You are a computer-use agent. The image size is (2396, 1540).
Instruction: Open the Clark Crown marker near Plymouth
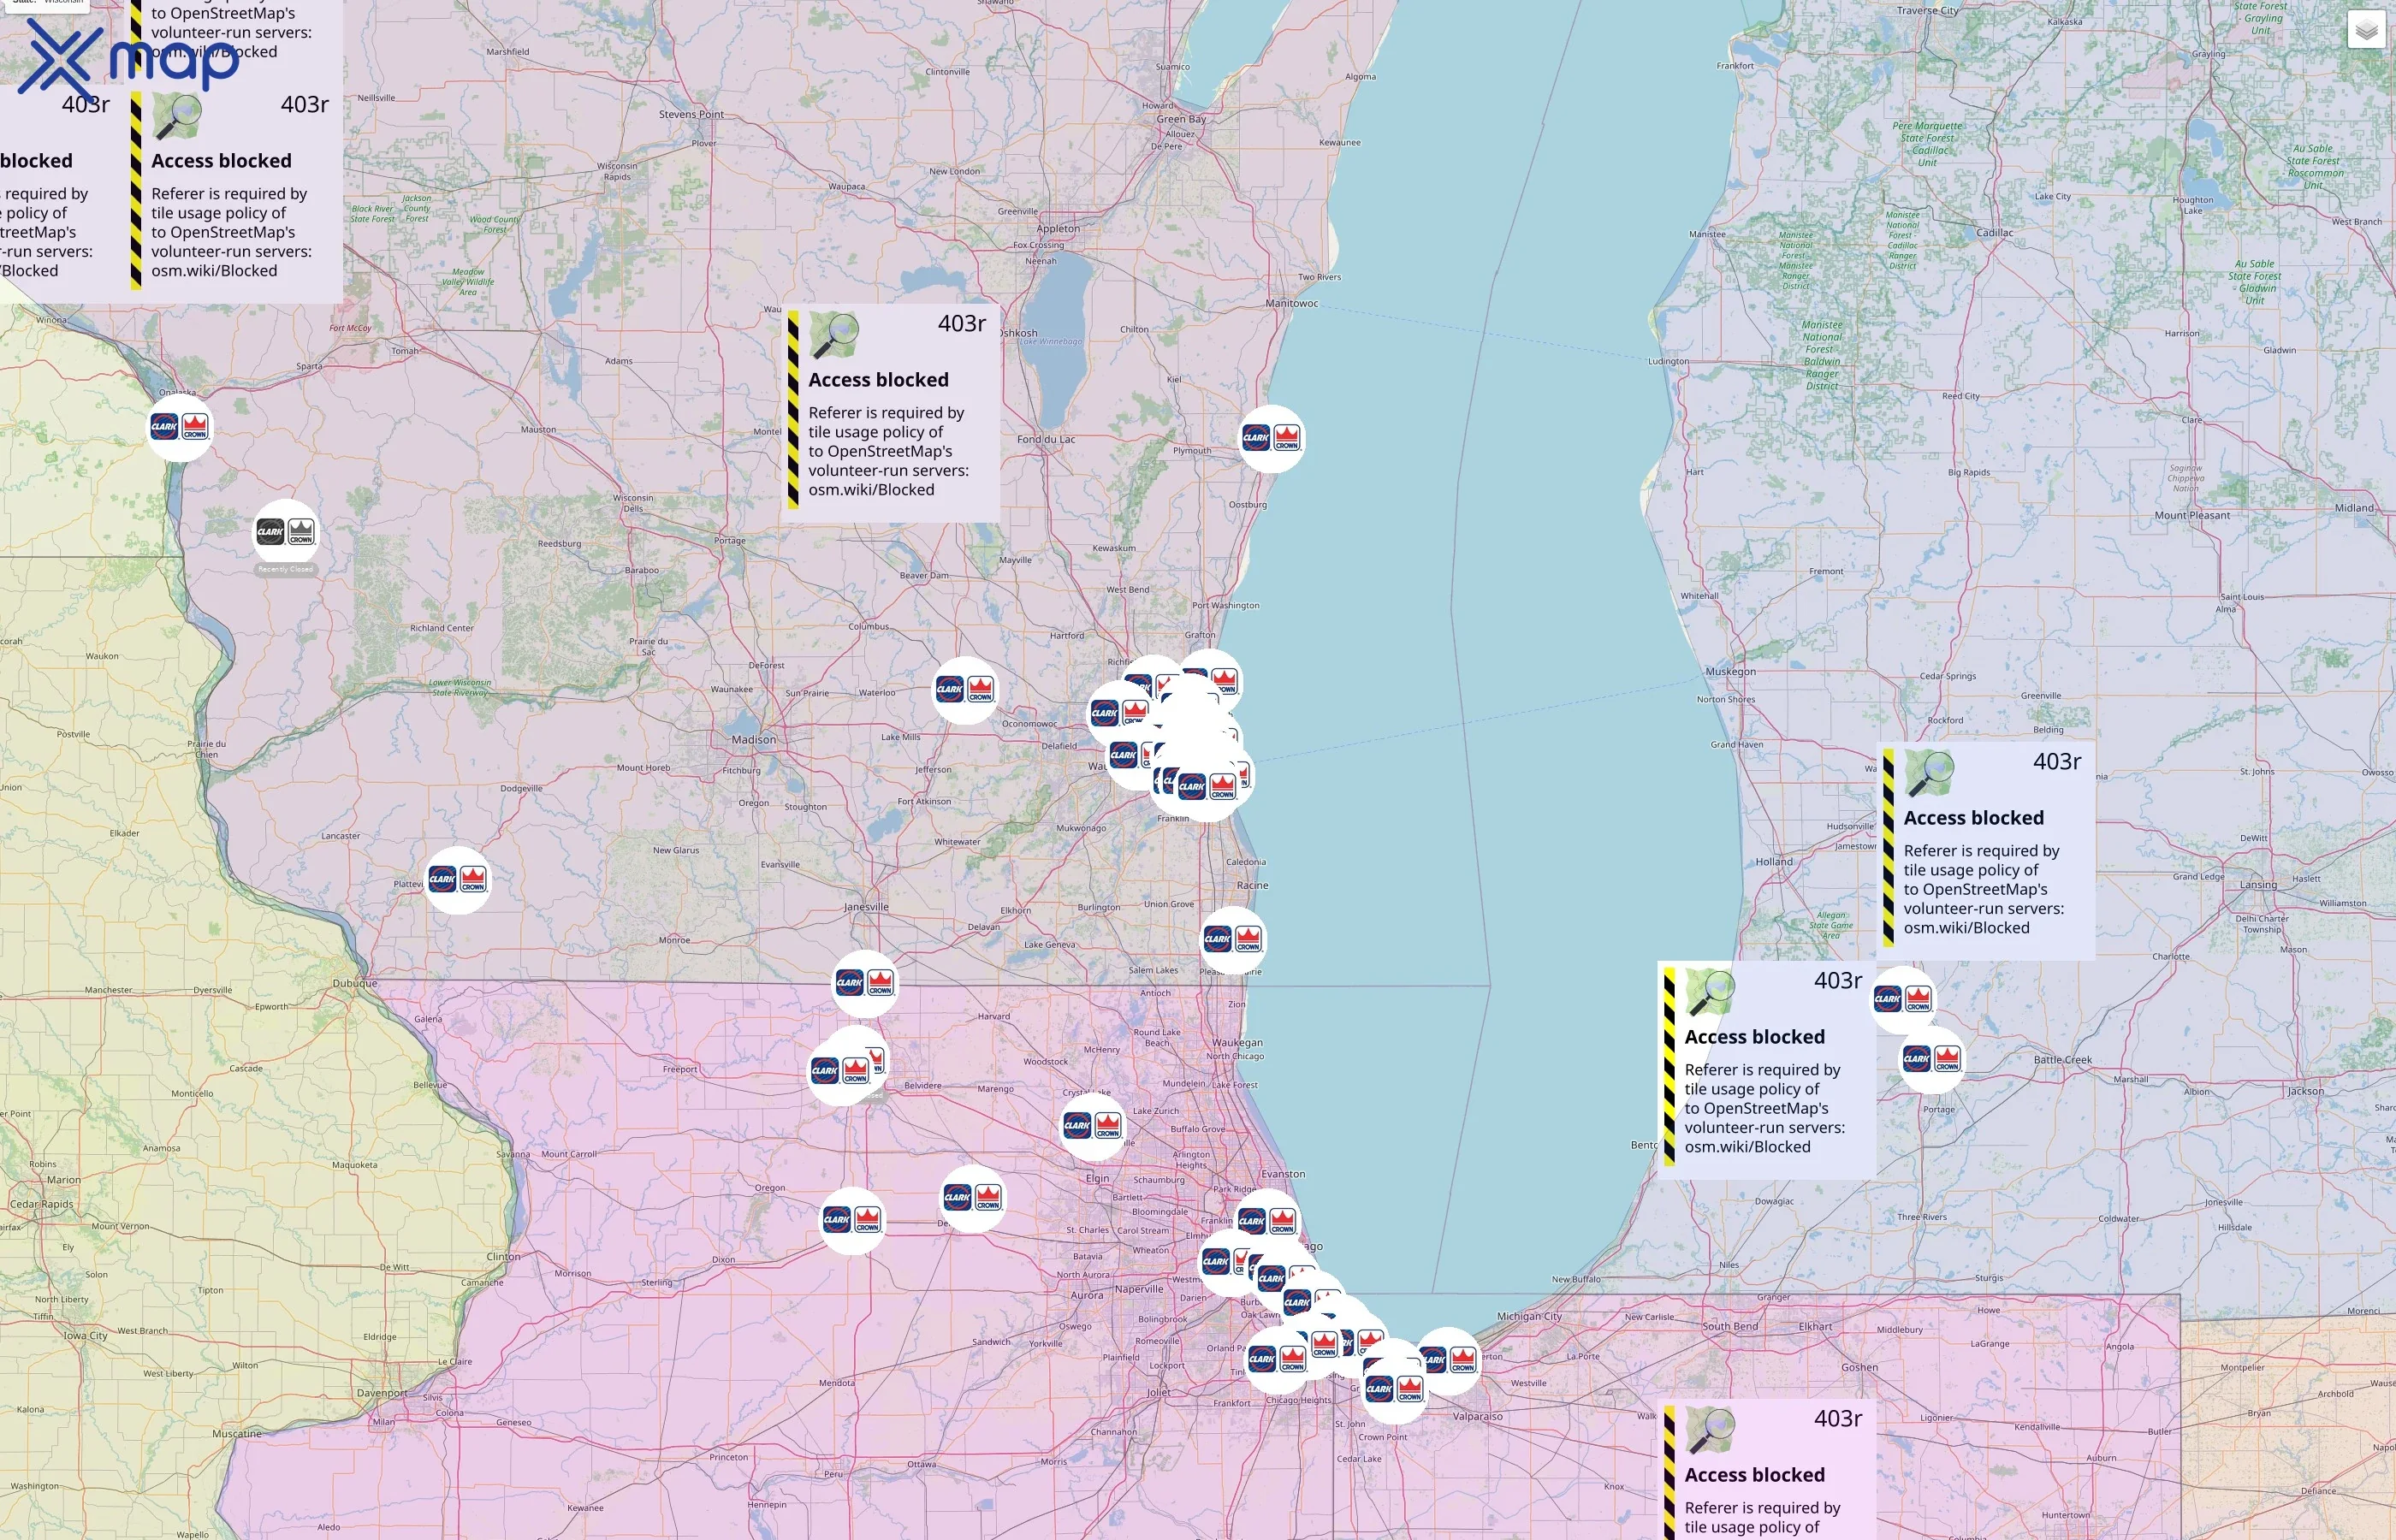point(1271,438)
